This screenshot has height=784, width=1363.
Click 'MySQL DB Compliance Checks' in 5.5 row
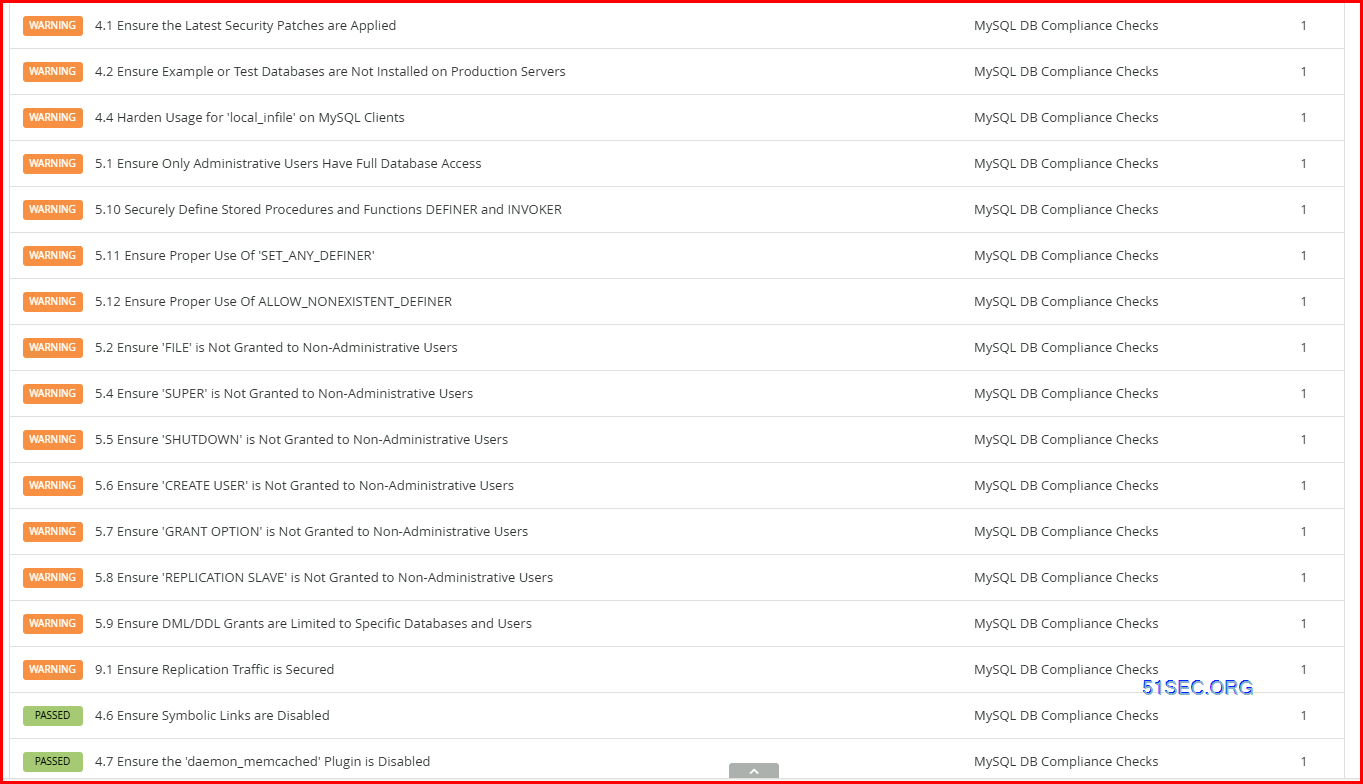[1066, 440]
